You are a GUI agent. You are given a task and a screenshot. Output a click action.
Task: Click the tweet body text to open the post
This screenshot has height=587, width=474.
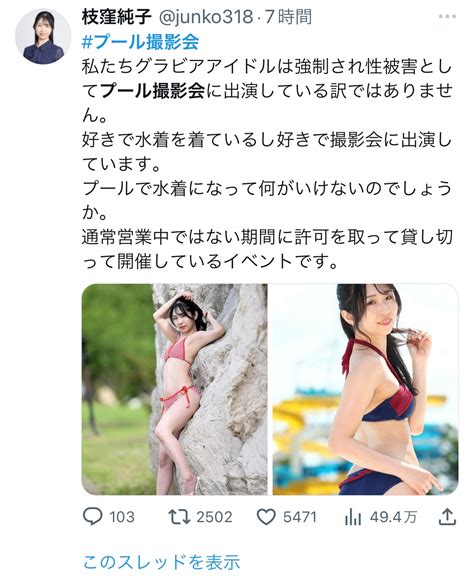tap(267, 164)
